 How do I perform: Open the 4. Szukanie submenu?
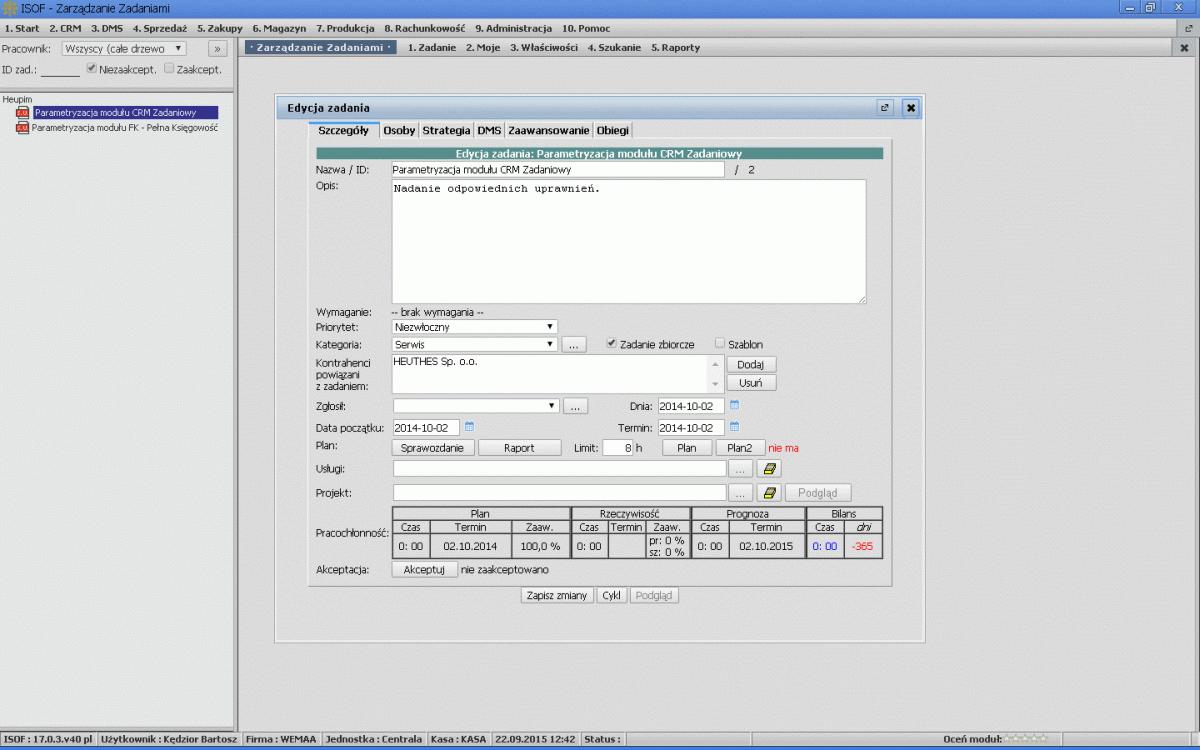[x=614, y=47]
